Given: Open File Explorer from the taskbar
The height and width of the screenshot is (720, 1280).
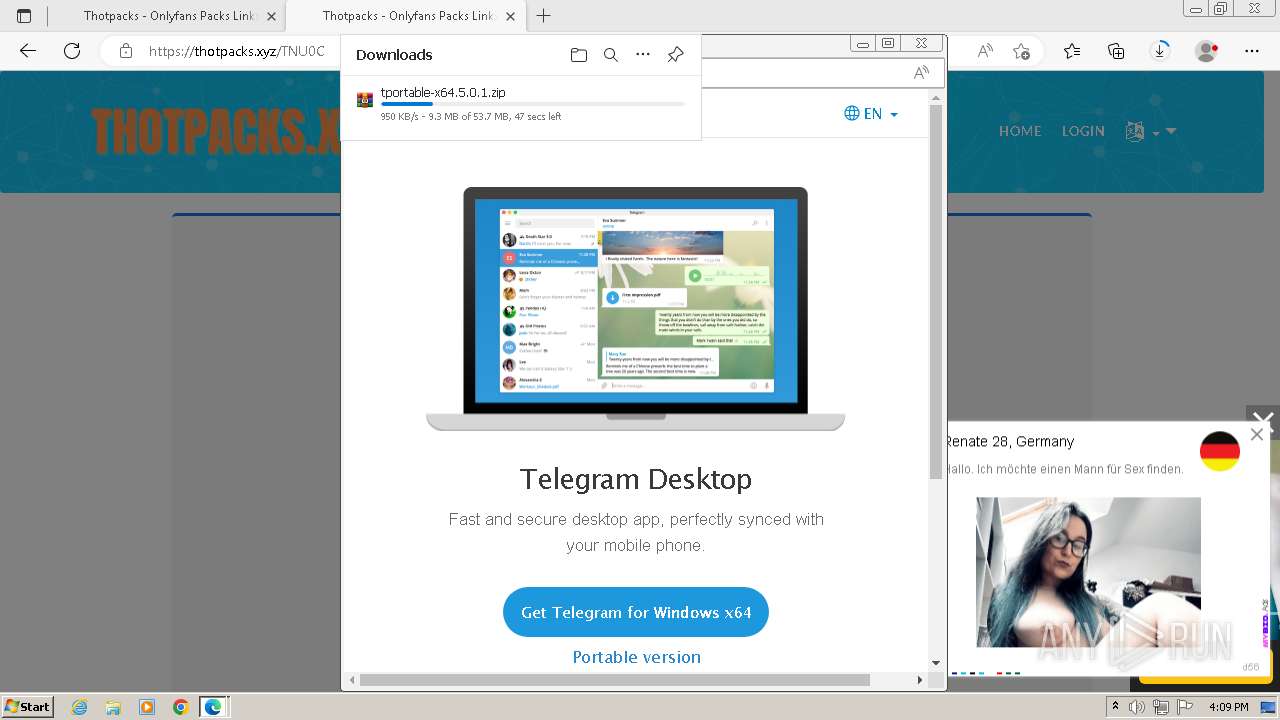Looking at the screenshot, I should 114,707.
